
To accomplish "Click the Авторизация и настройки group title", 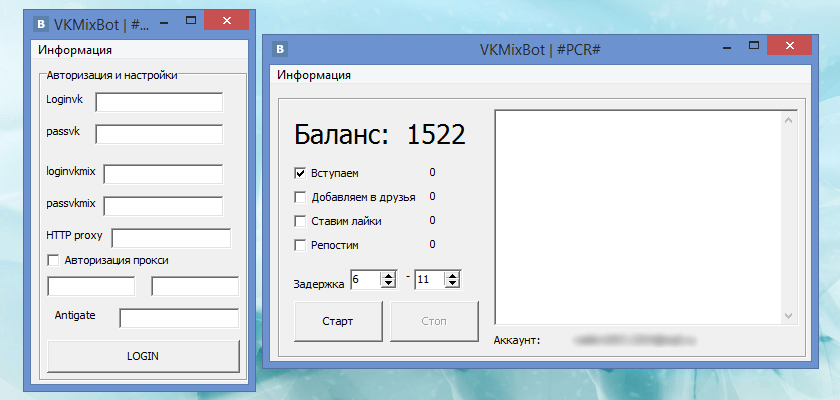I will point(112,76).
